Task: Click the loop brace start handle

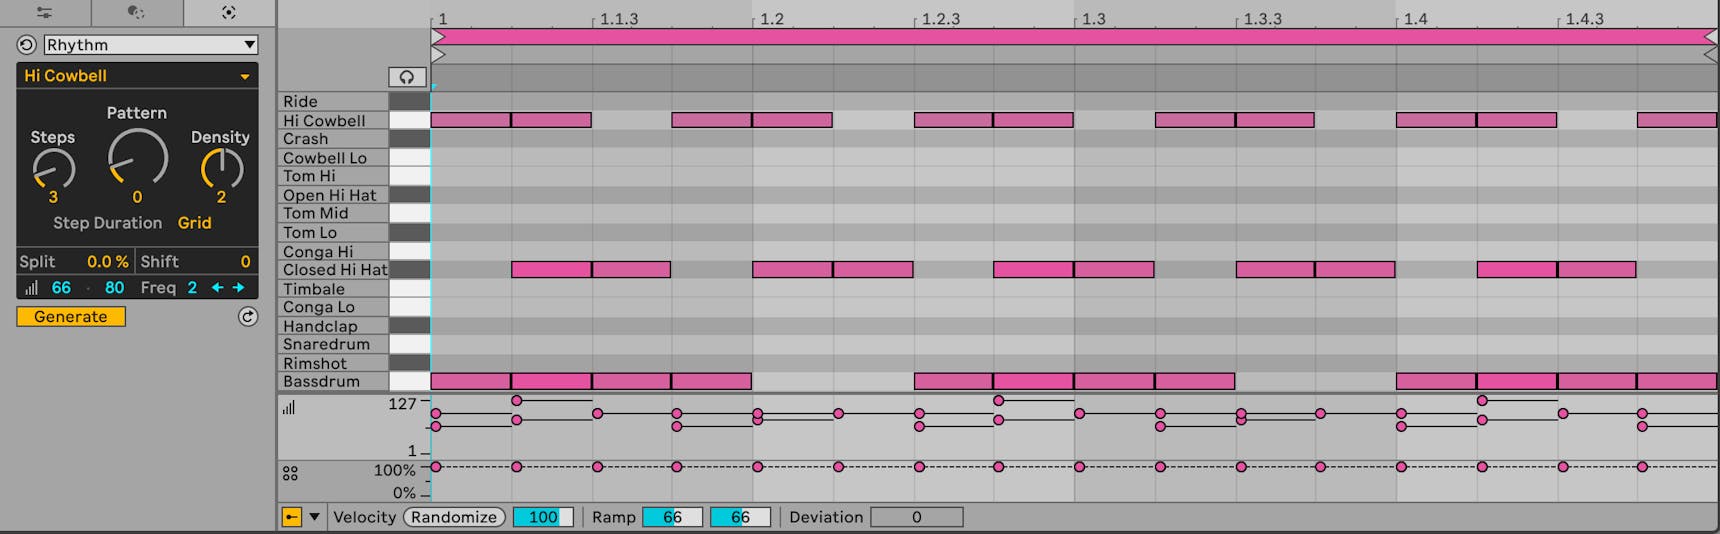Action: (438, 37)
